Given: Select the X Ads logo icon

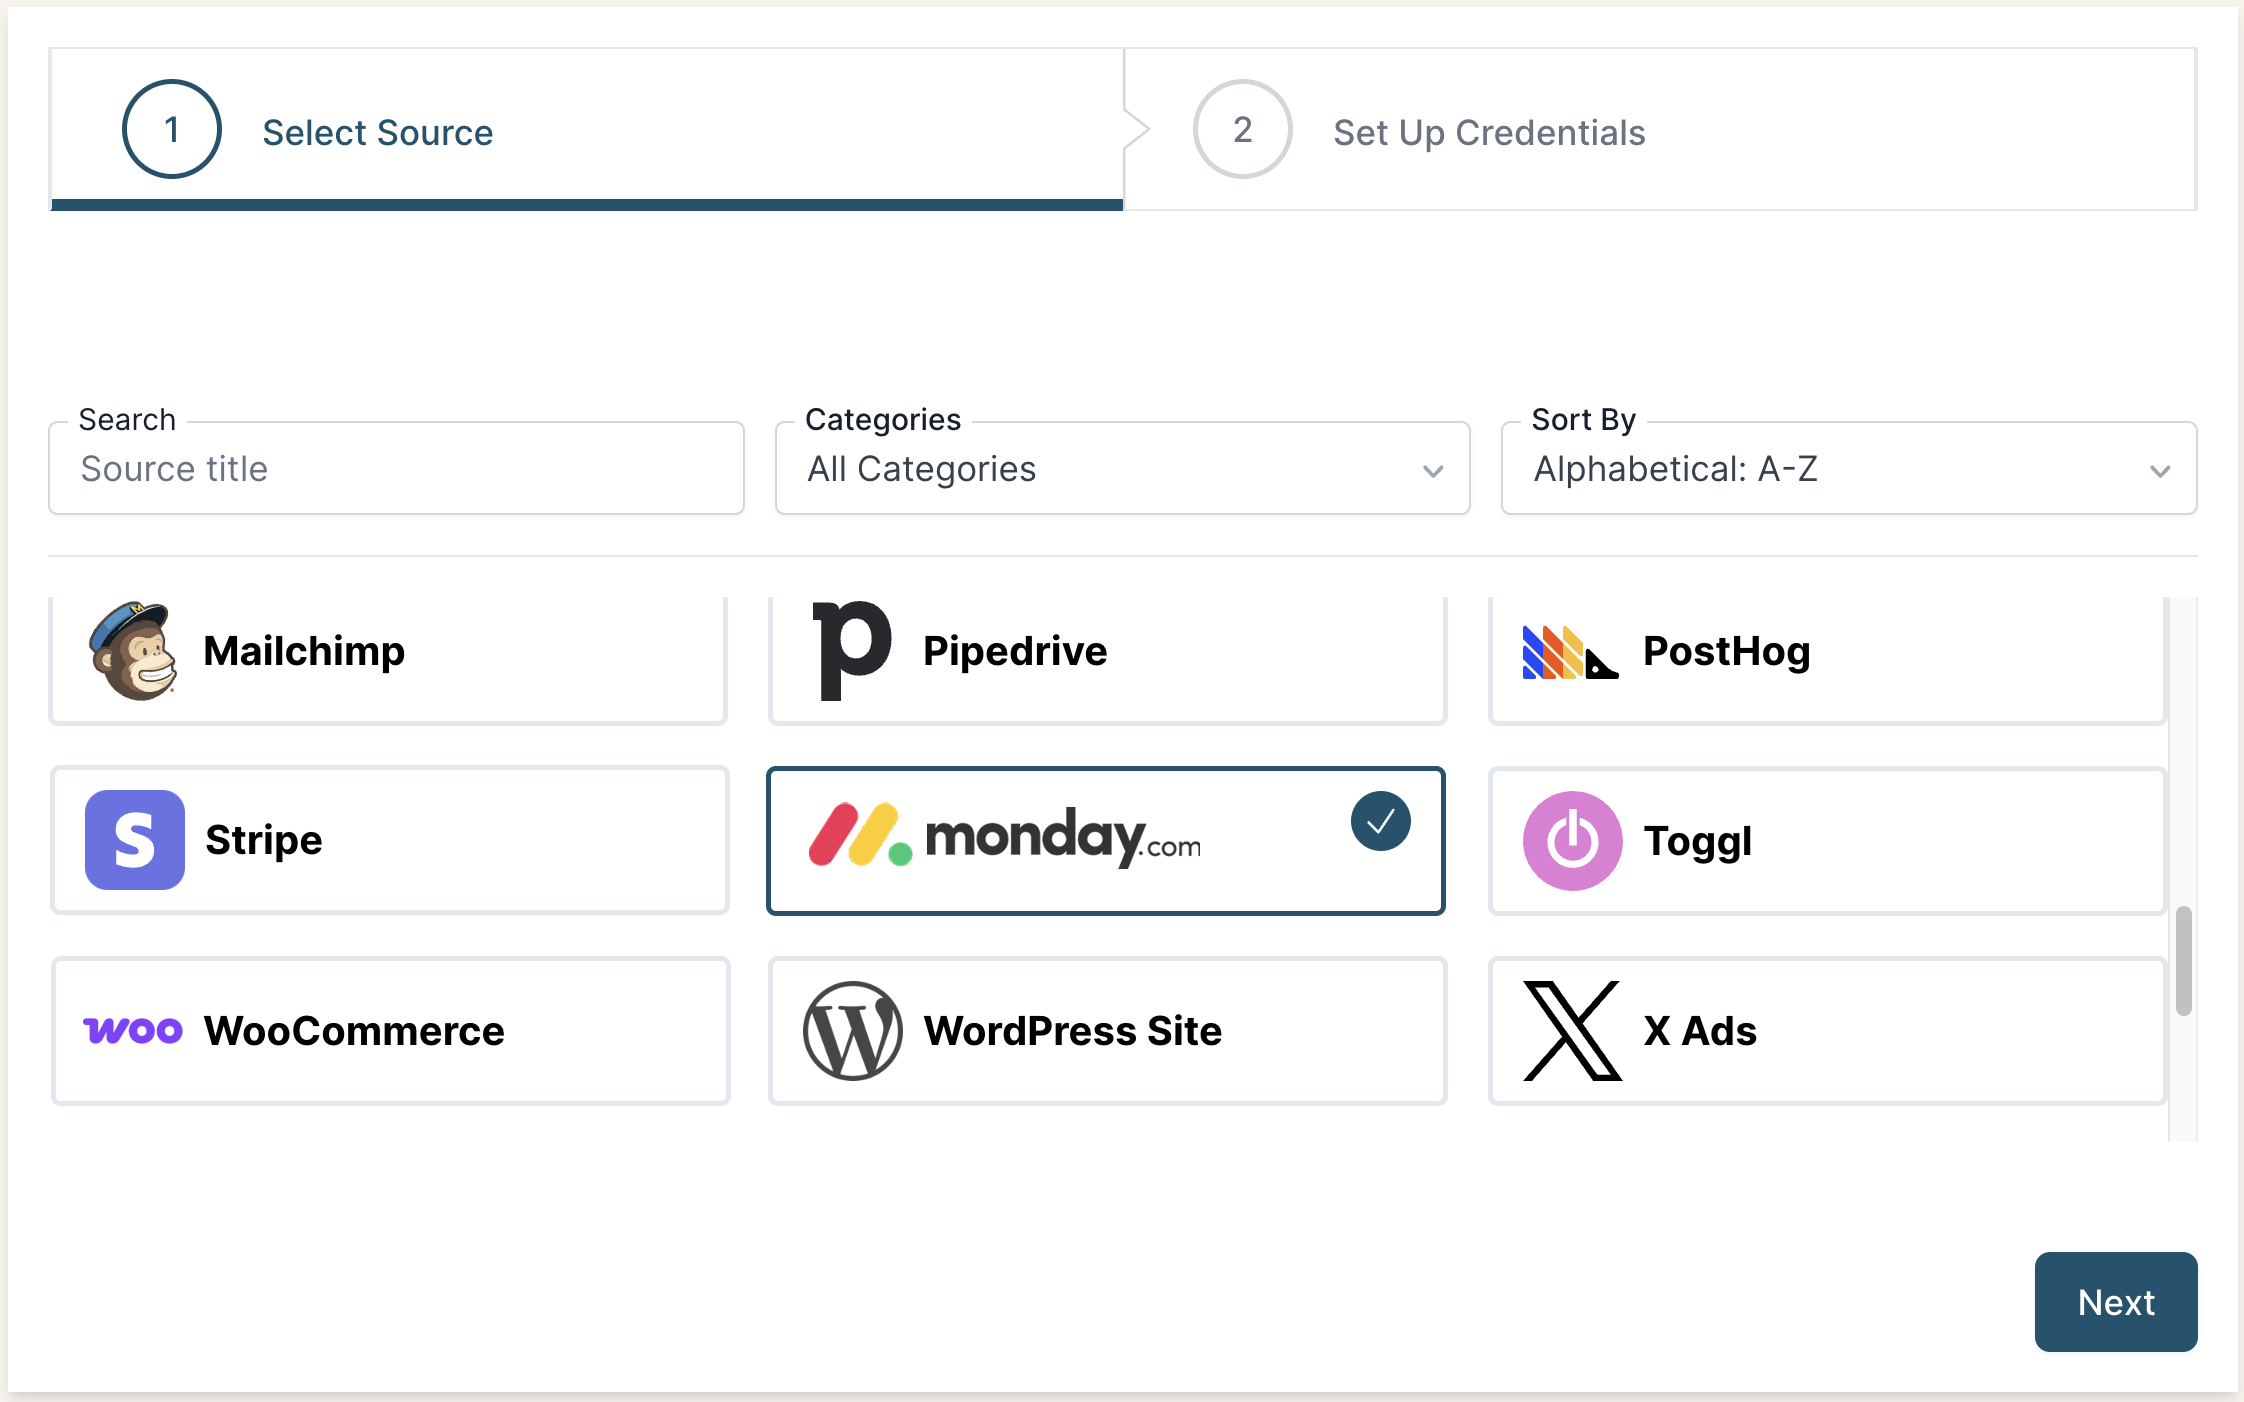Looking at the screenshot, I should tap(1572, 1031).
